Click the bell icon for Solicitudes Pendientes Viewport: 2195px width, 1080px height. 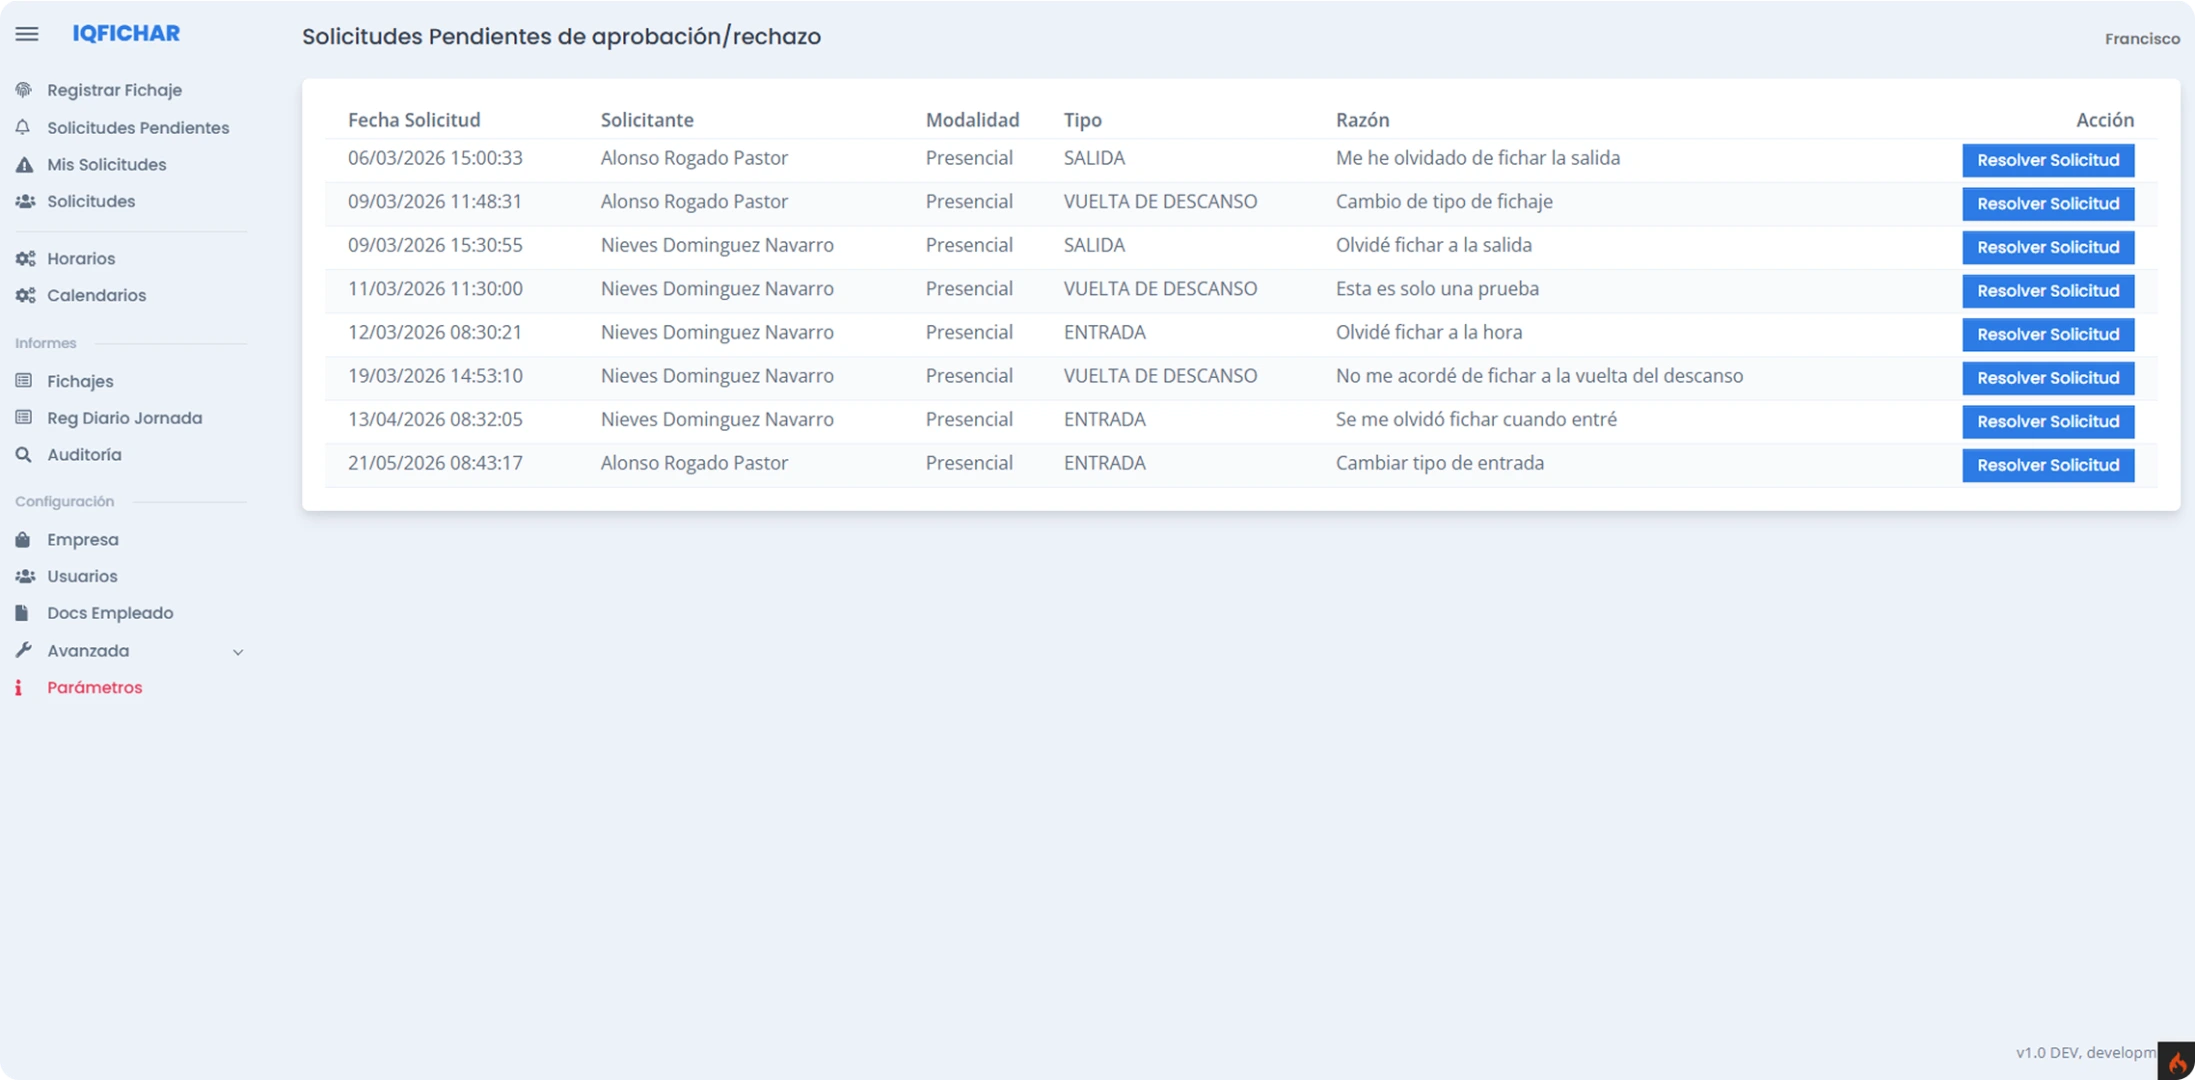23,127
